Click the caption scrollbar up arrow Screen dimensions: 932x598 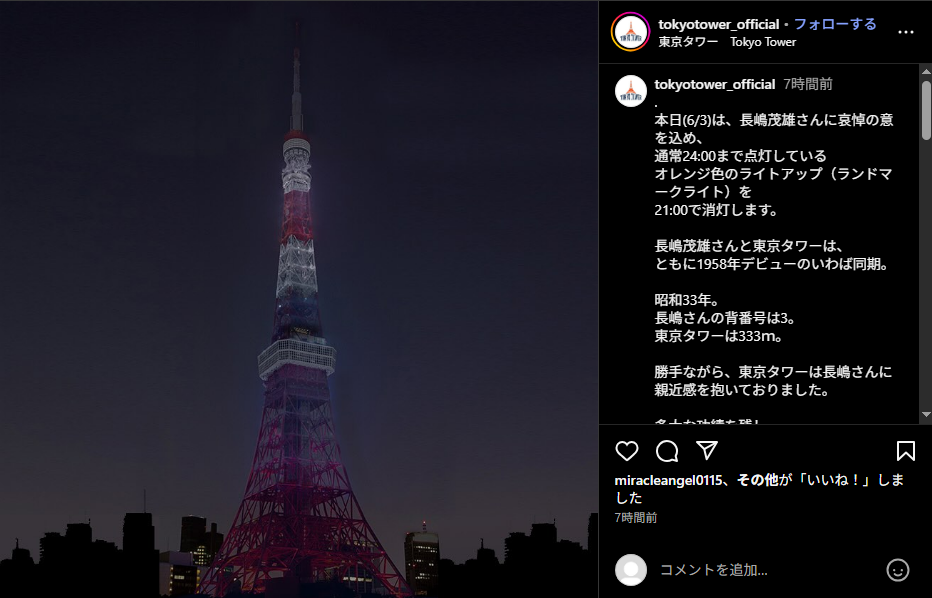(x=926, y=71)
